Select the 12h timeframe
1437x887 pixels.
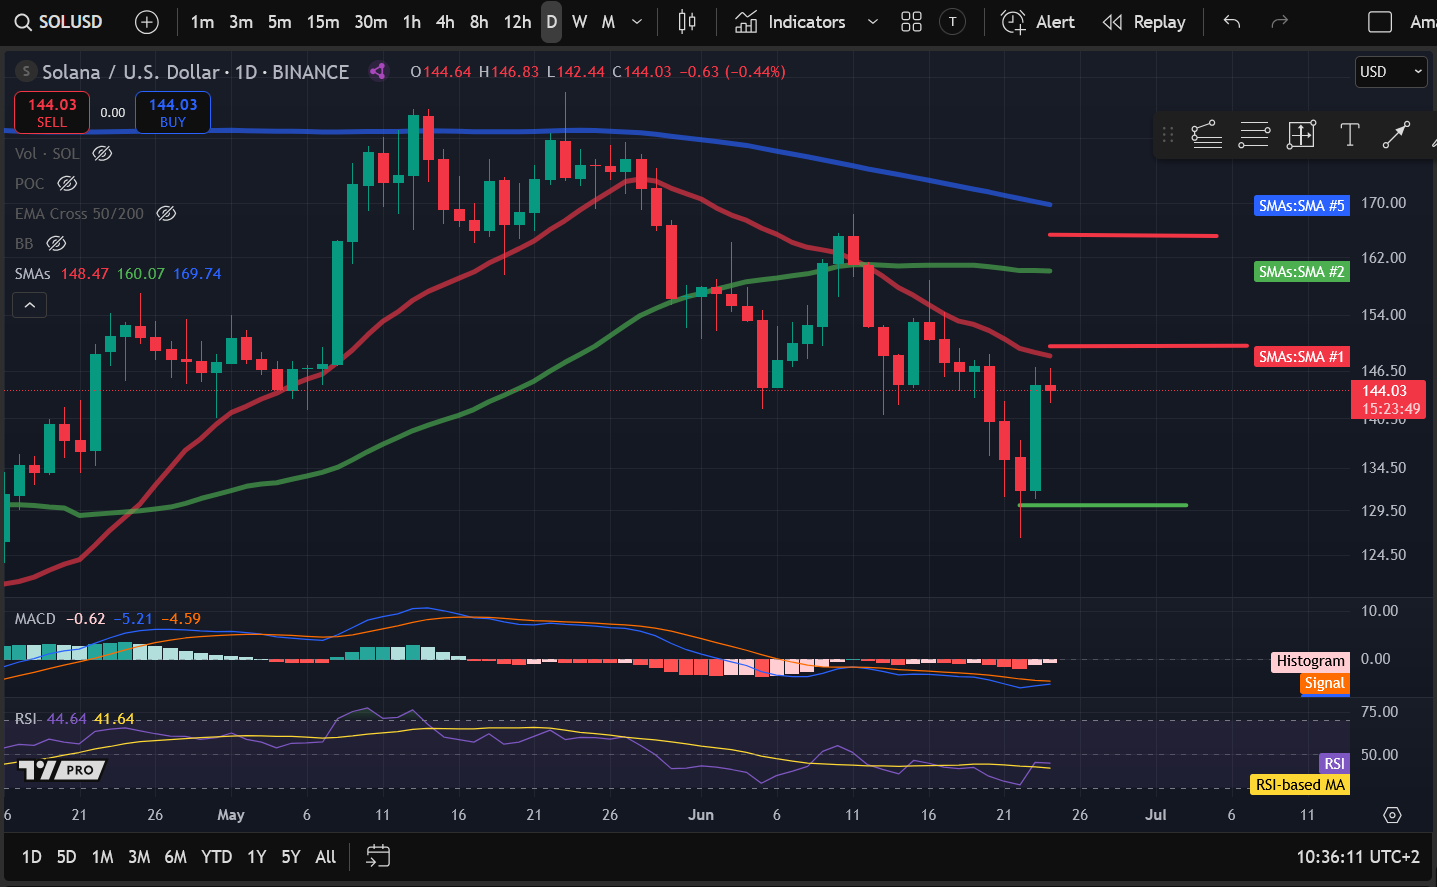517,22
